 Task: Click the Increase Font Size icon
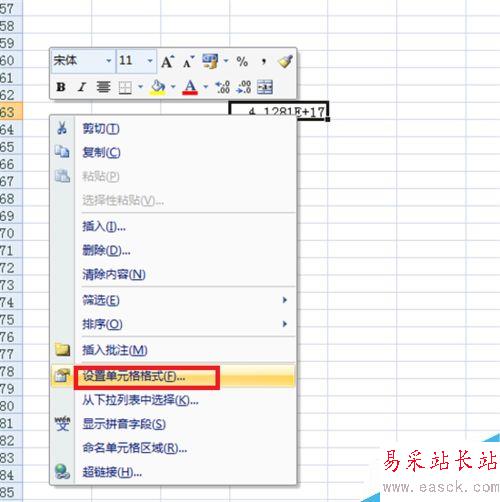167,61
